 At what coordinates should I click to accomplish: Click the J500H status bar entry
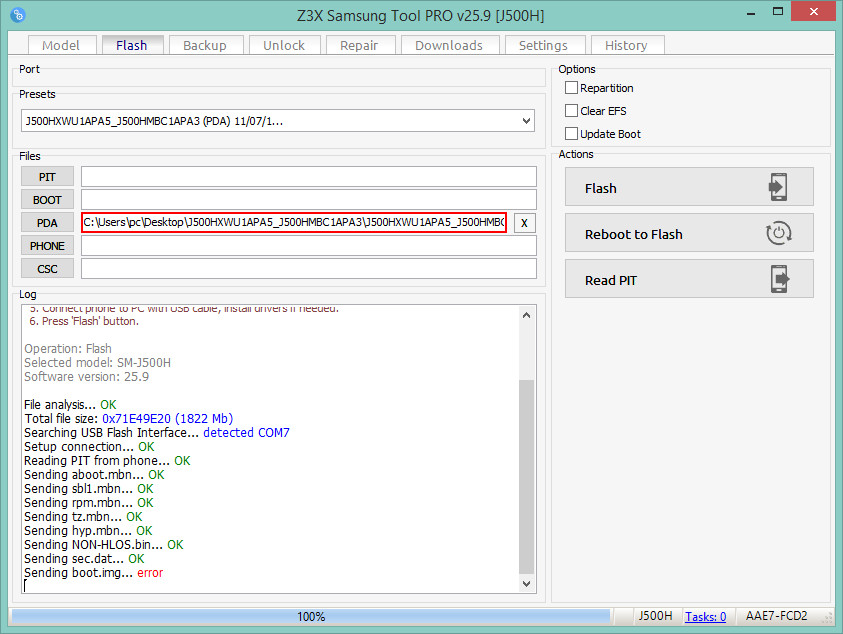(x=655, y=616)
